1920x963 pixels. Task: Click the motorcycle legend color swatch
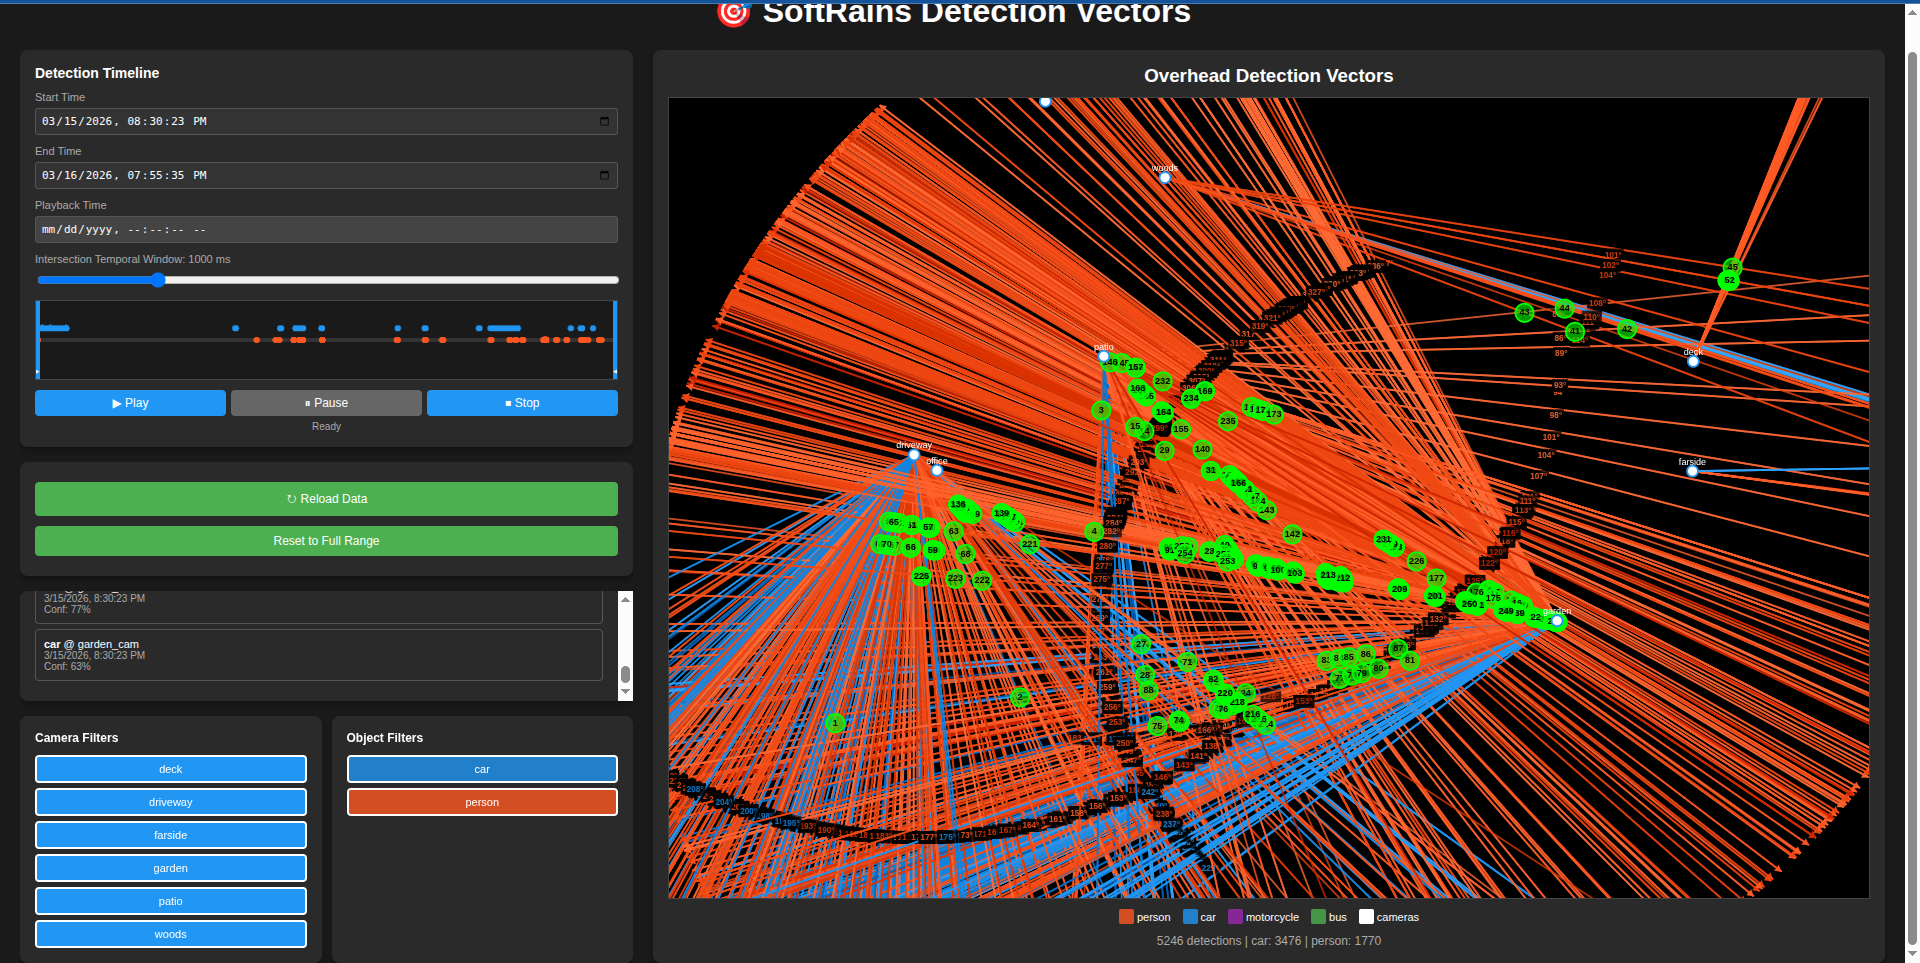[1235, 917]
